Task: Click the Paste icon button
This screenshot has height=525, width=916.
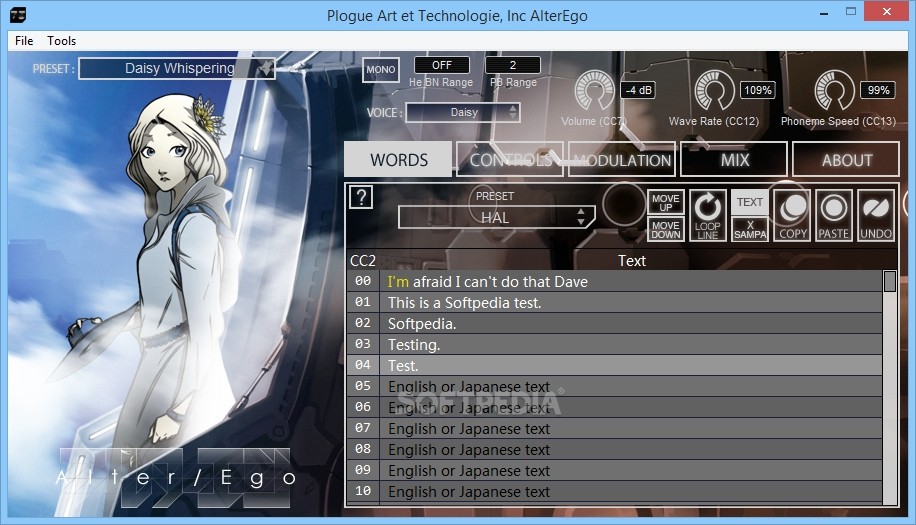Action: coord(834,215)
